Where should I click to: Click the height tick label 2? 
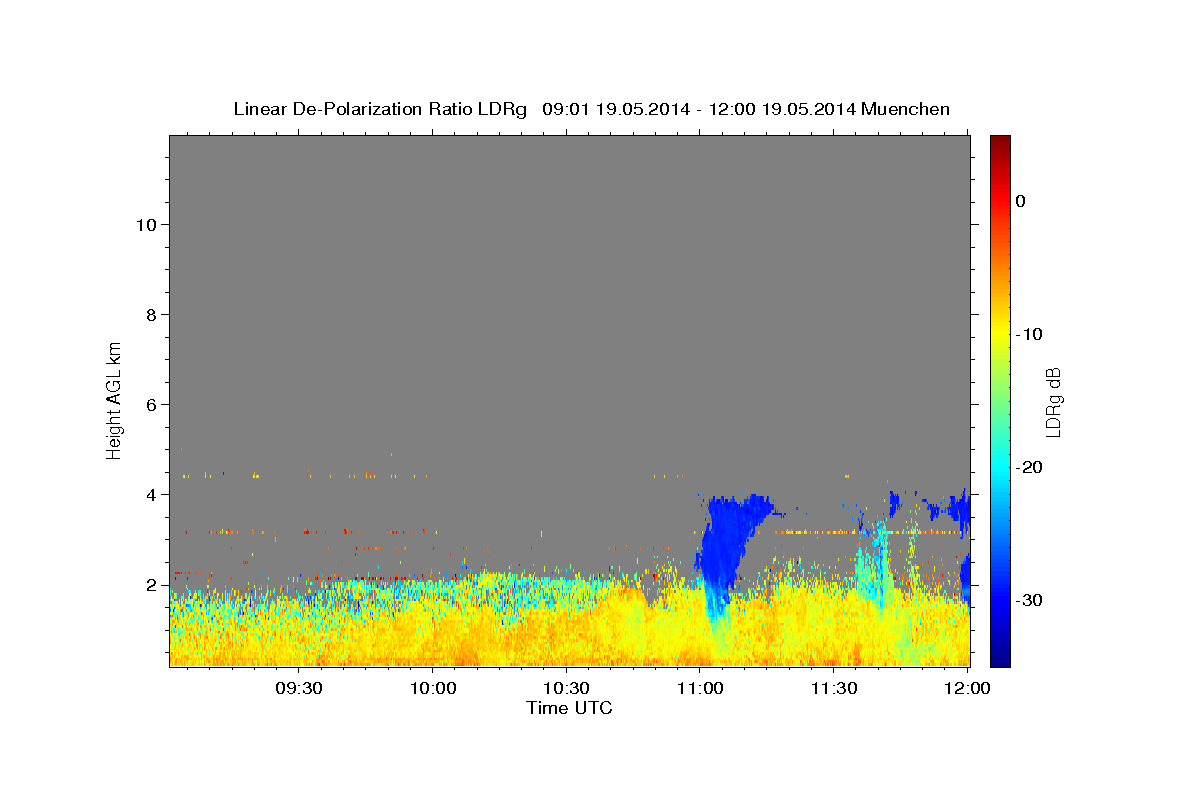coord(152,585)
